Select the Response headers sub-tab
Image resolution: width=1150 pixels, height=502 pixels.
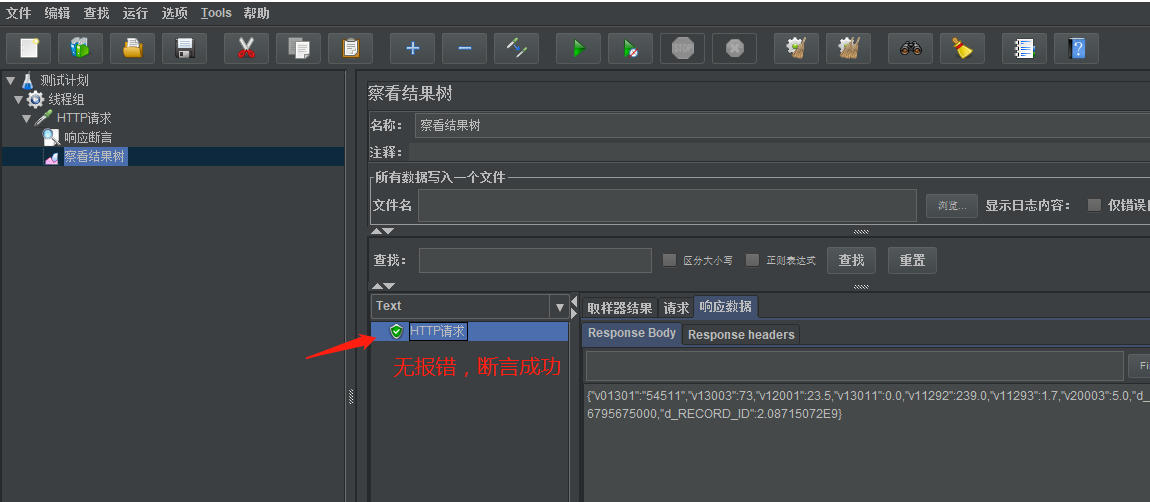[741, 335]
